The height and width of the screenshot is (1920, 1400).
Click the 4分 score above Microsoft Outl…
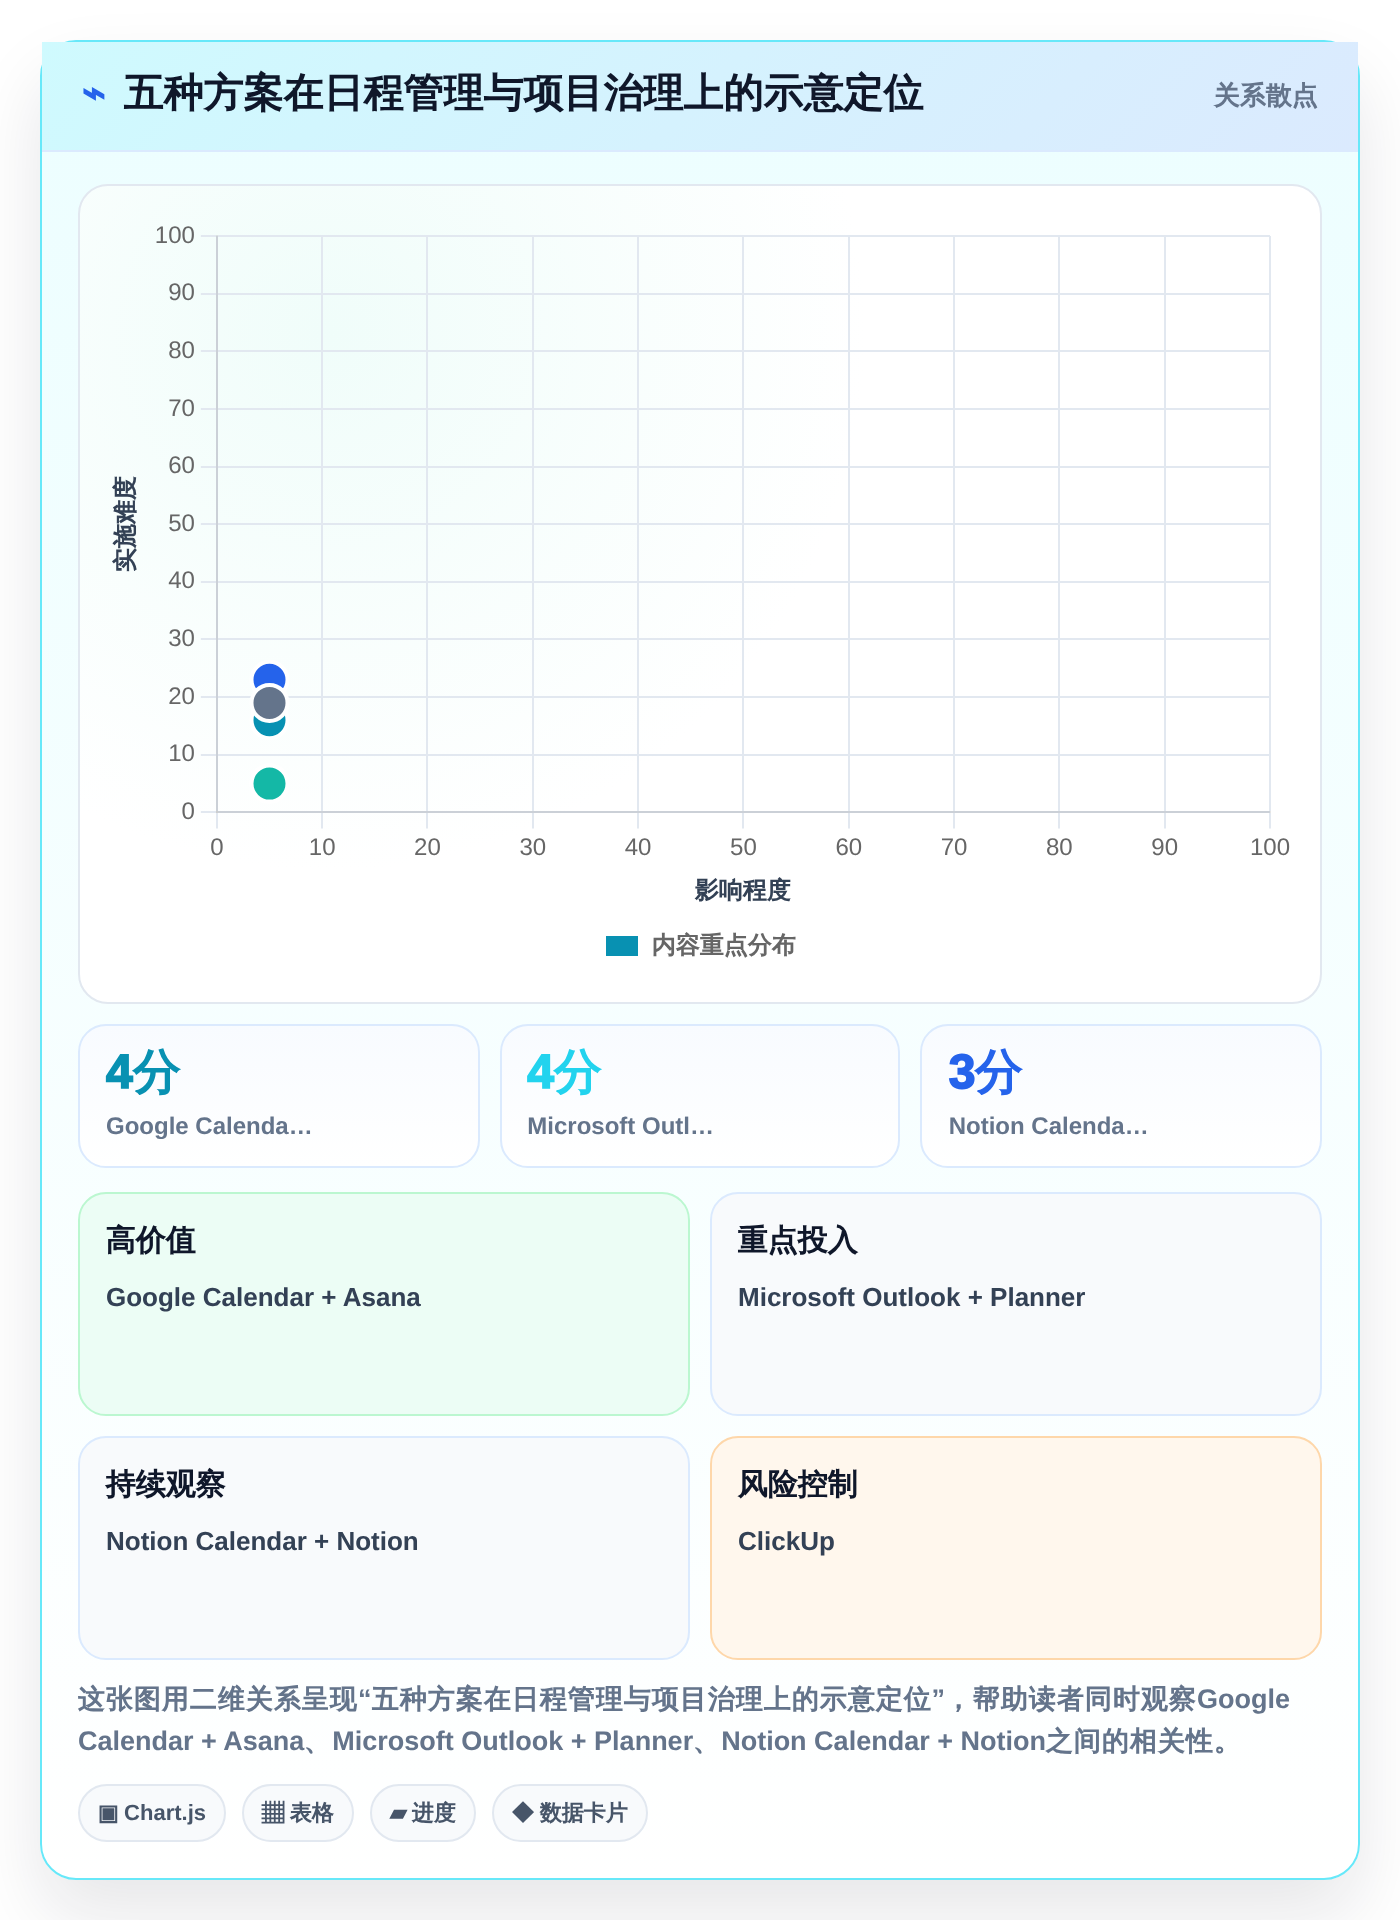tap(564, 1072)
